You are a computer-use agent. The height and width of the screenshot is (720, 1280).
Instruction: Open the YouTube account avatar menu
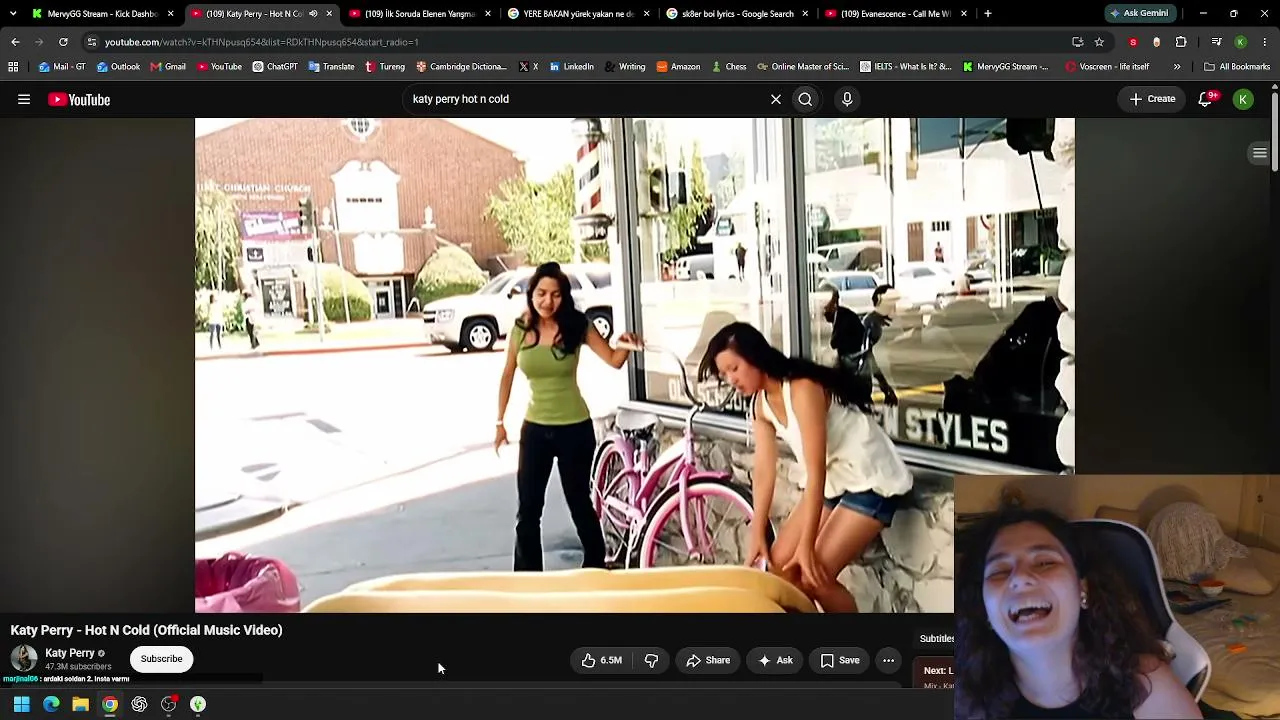point(1243,99)
